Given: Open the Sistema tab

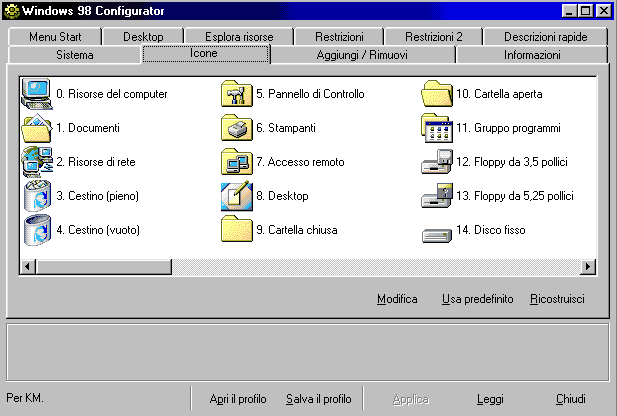Looking at the screenshot, I should click(74, 55).
